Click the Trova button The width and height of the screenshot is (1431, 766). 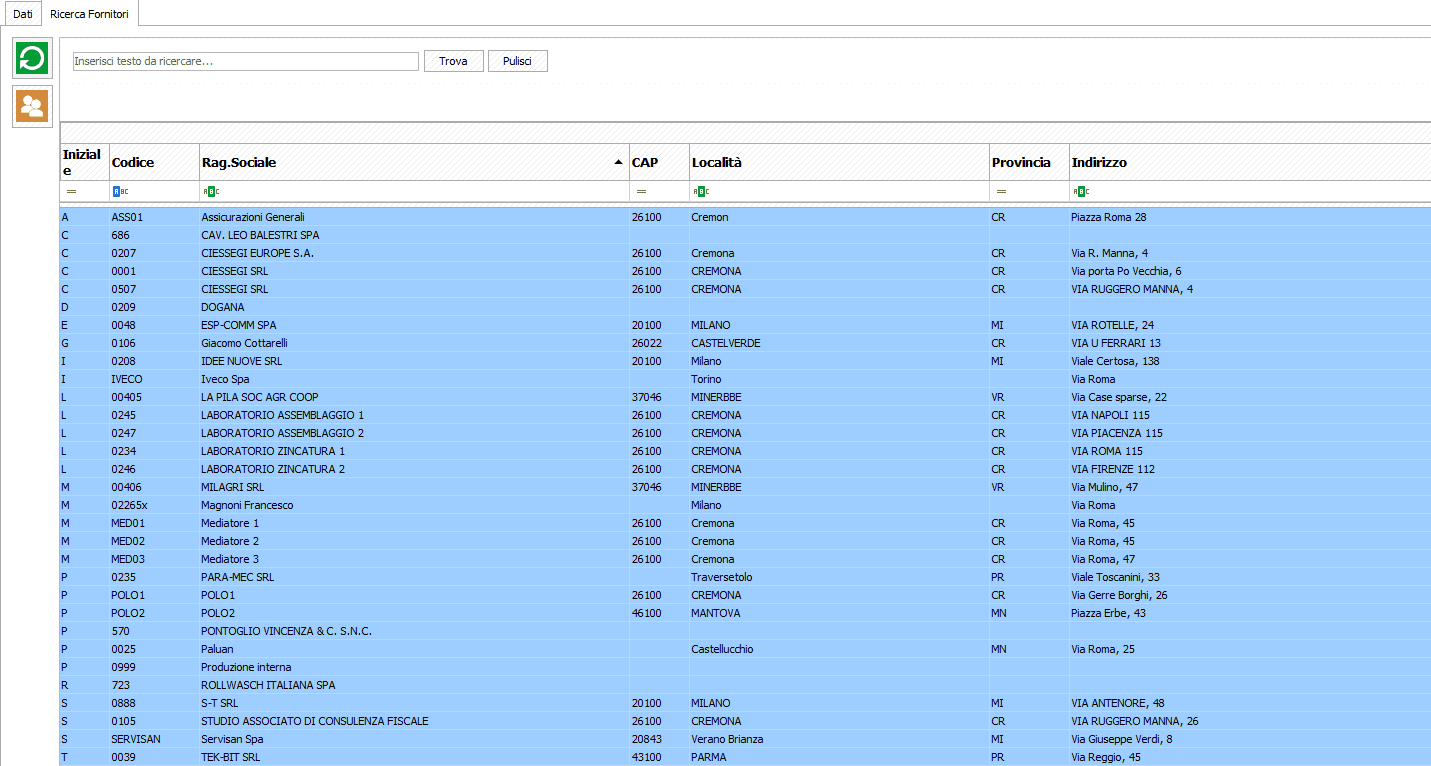[453, 61]
